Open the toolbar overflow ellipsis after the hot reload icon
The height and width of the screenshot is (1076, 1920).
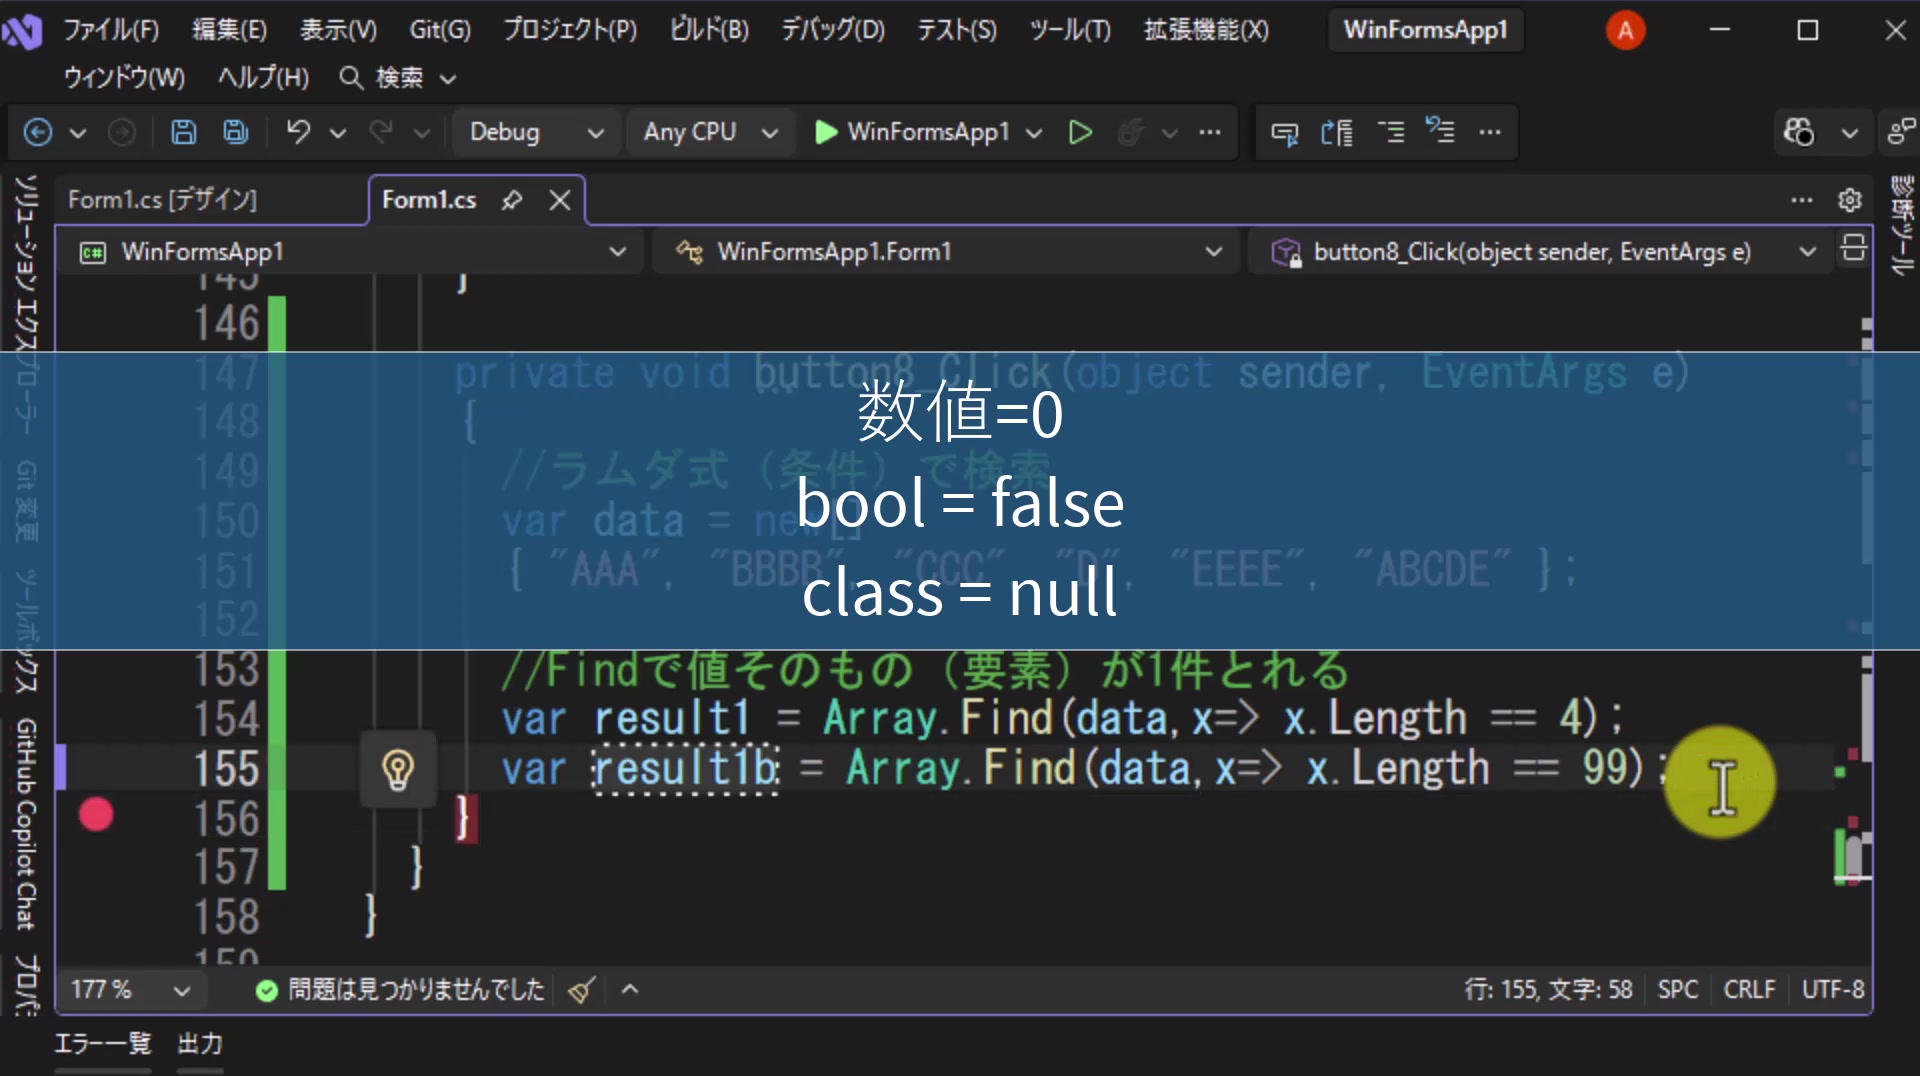(1210, 132)
